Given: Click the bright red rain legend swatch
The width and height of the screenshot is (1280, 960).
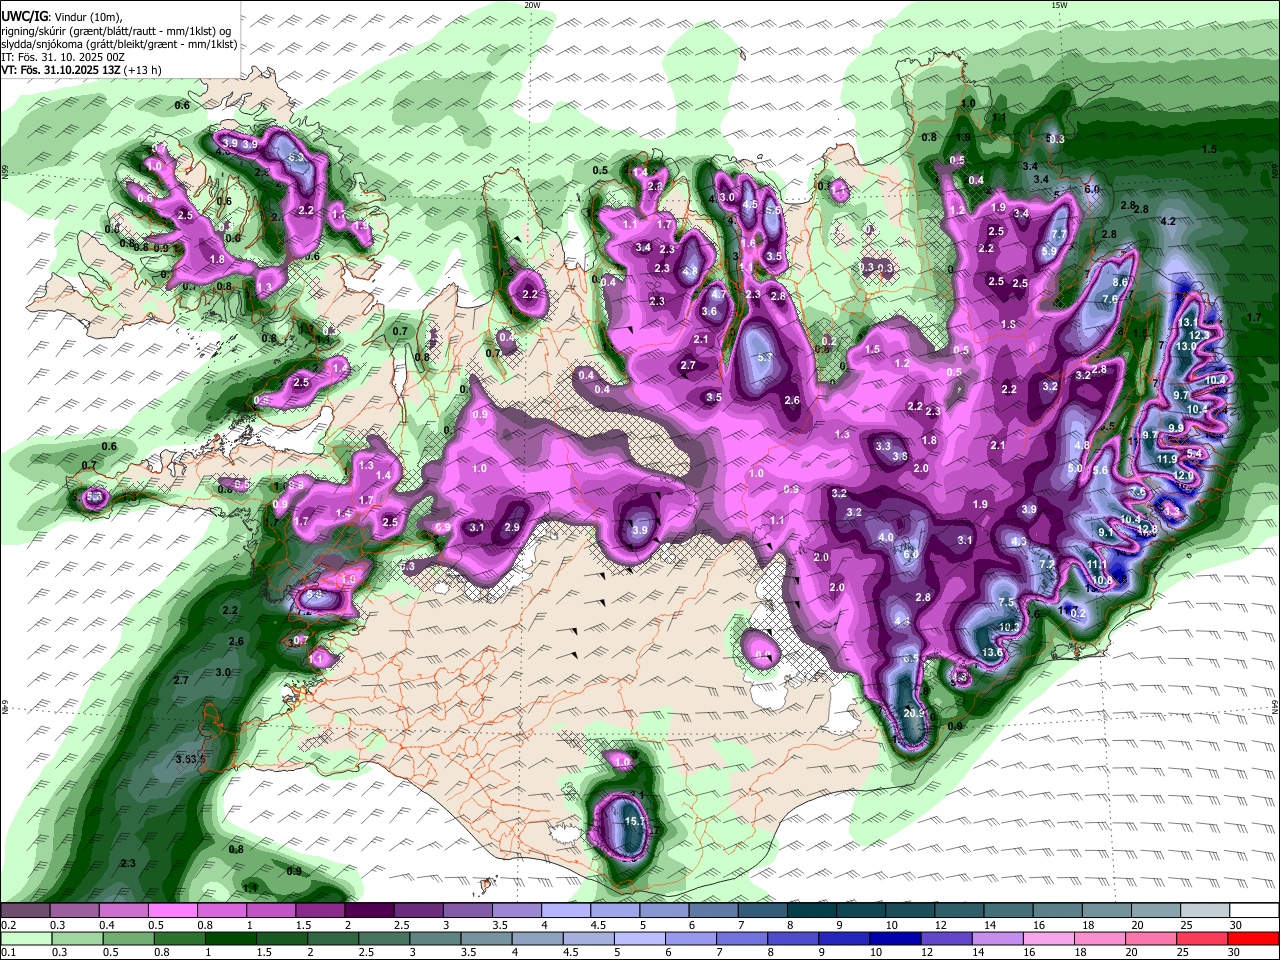Looking at the screenshot, I should 1254,939.
